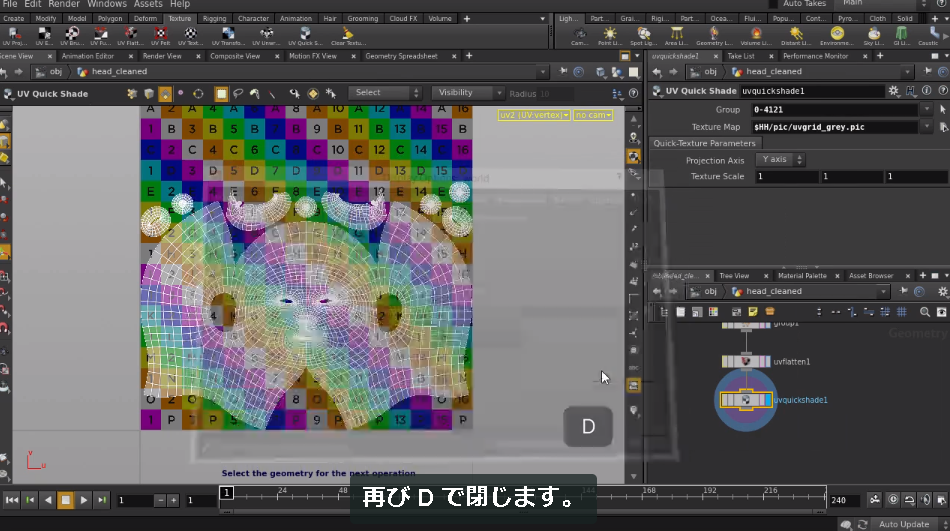Toggle pin on scene view pane
The height and width of the screenshot is (531, 950).
coord(563,72)
